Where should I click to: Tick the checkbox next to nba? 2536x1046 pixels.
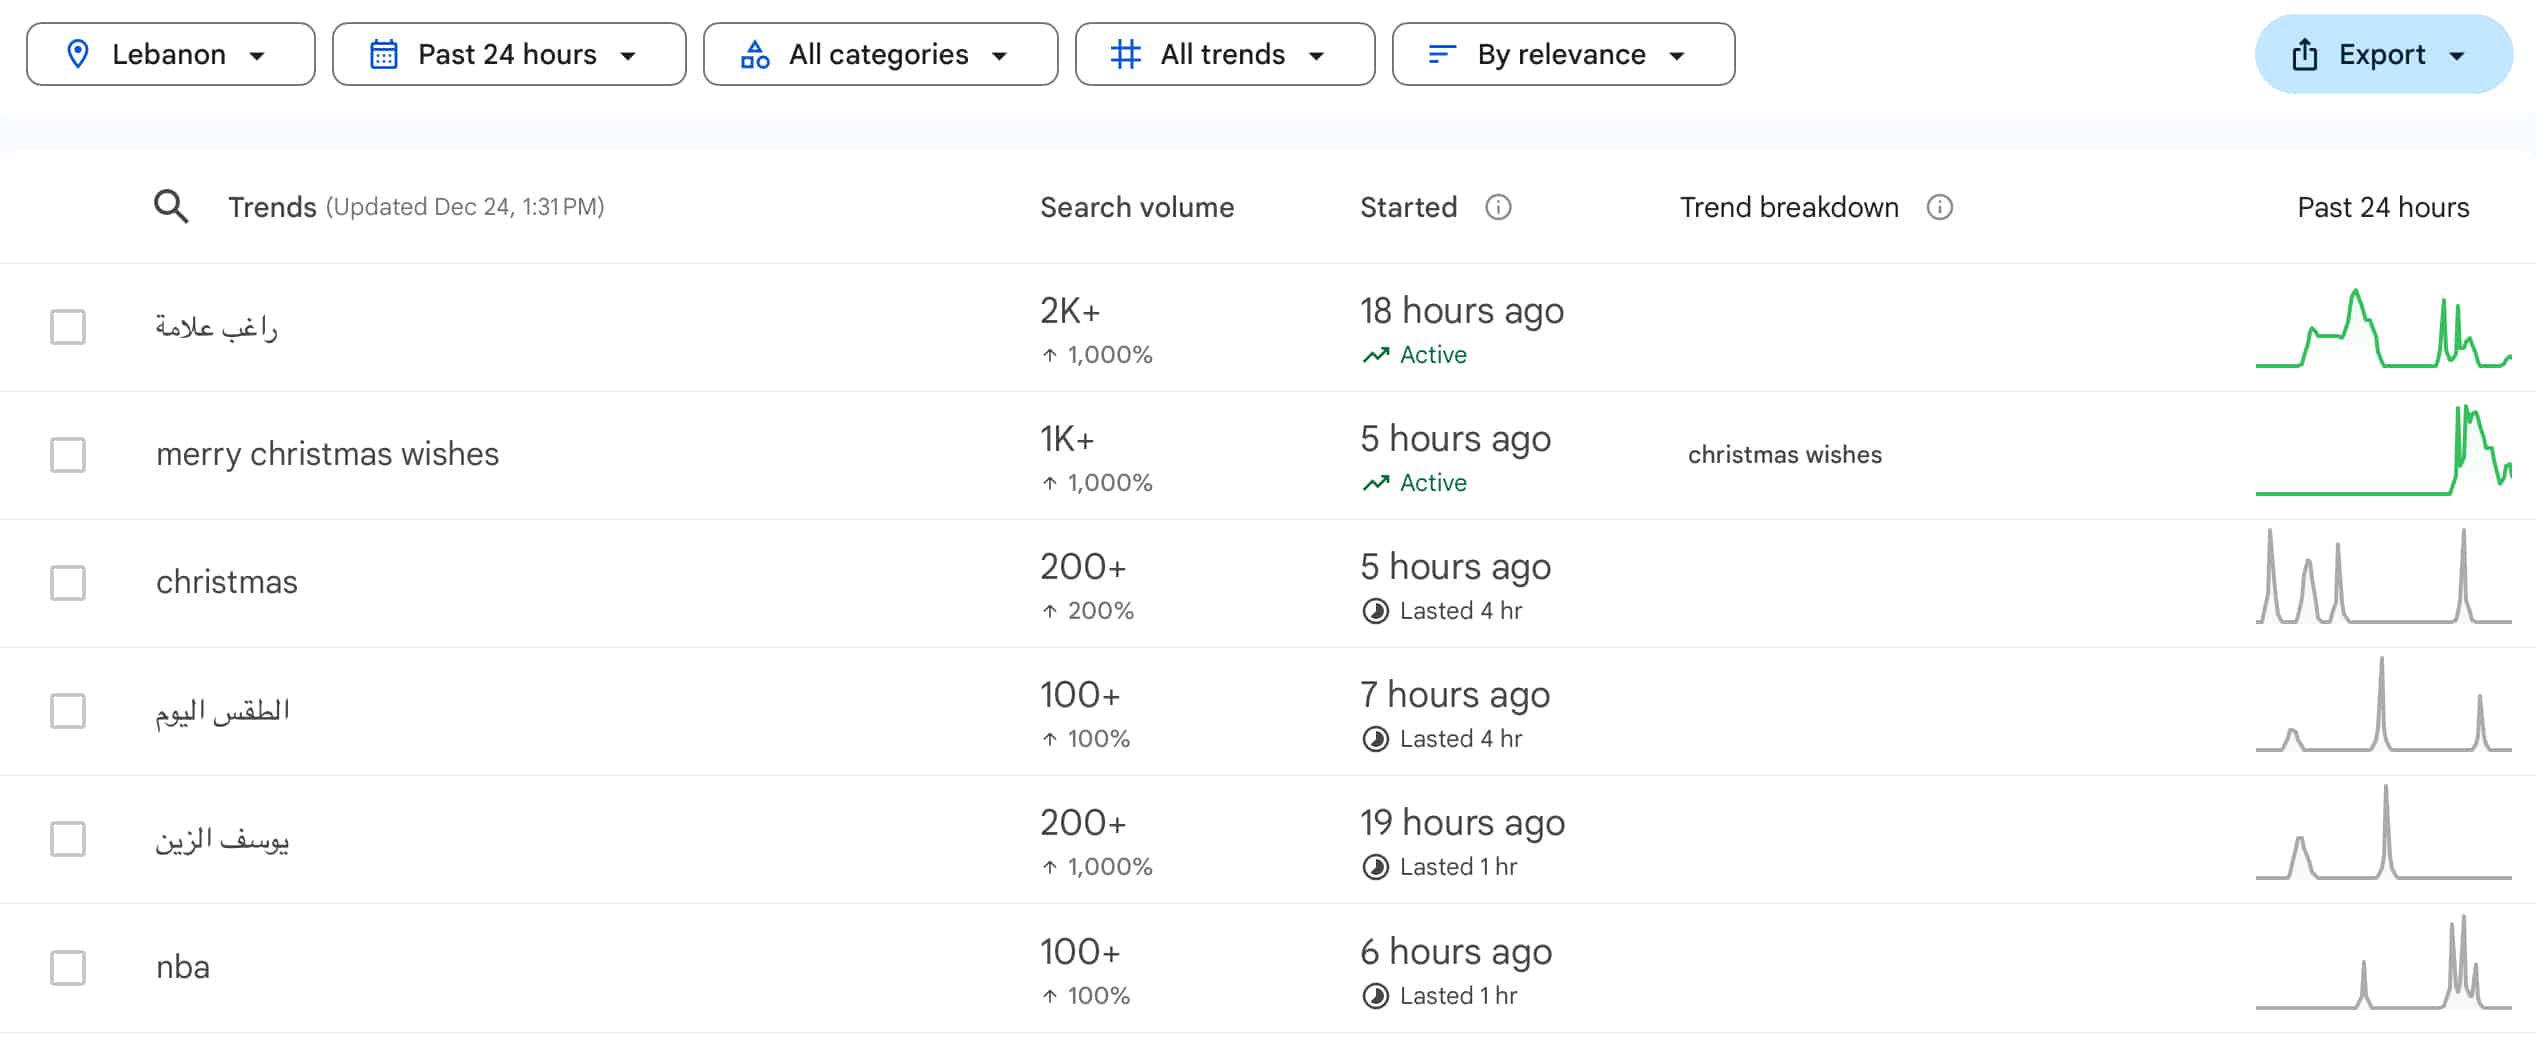coord(68,967)
